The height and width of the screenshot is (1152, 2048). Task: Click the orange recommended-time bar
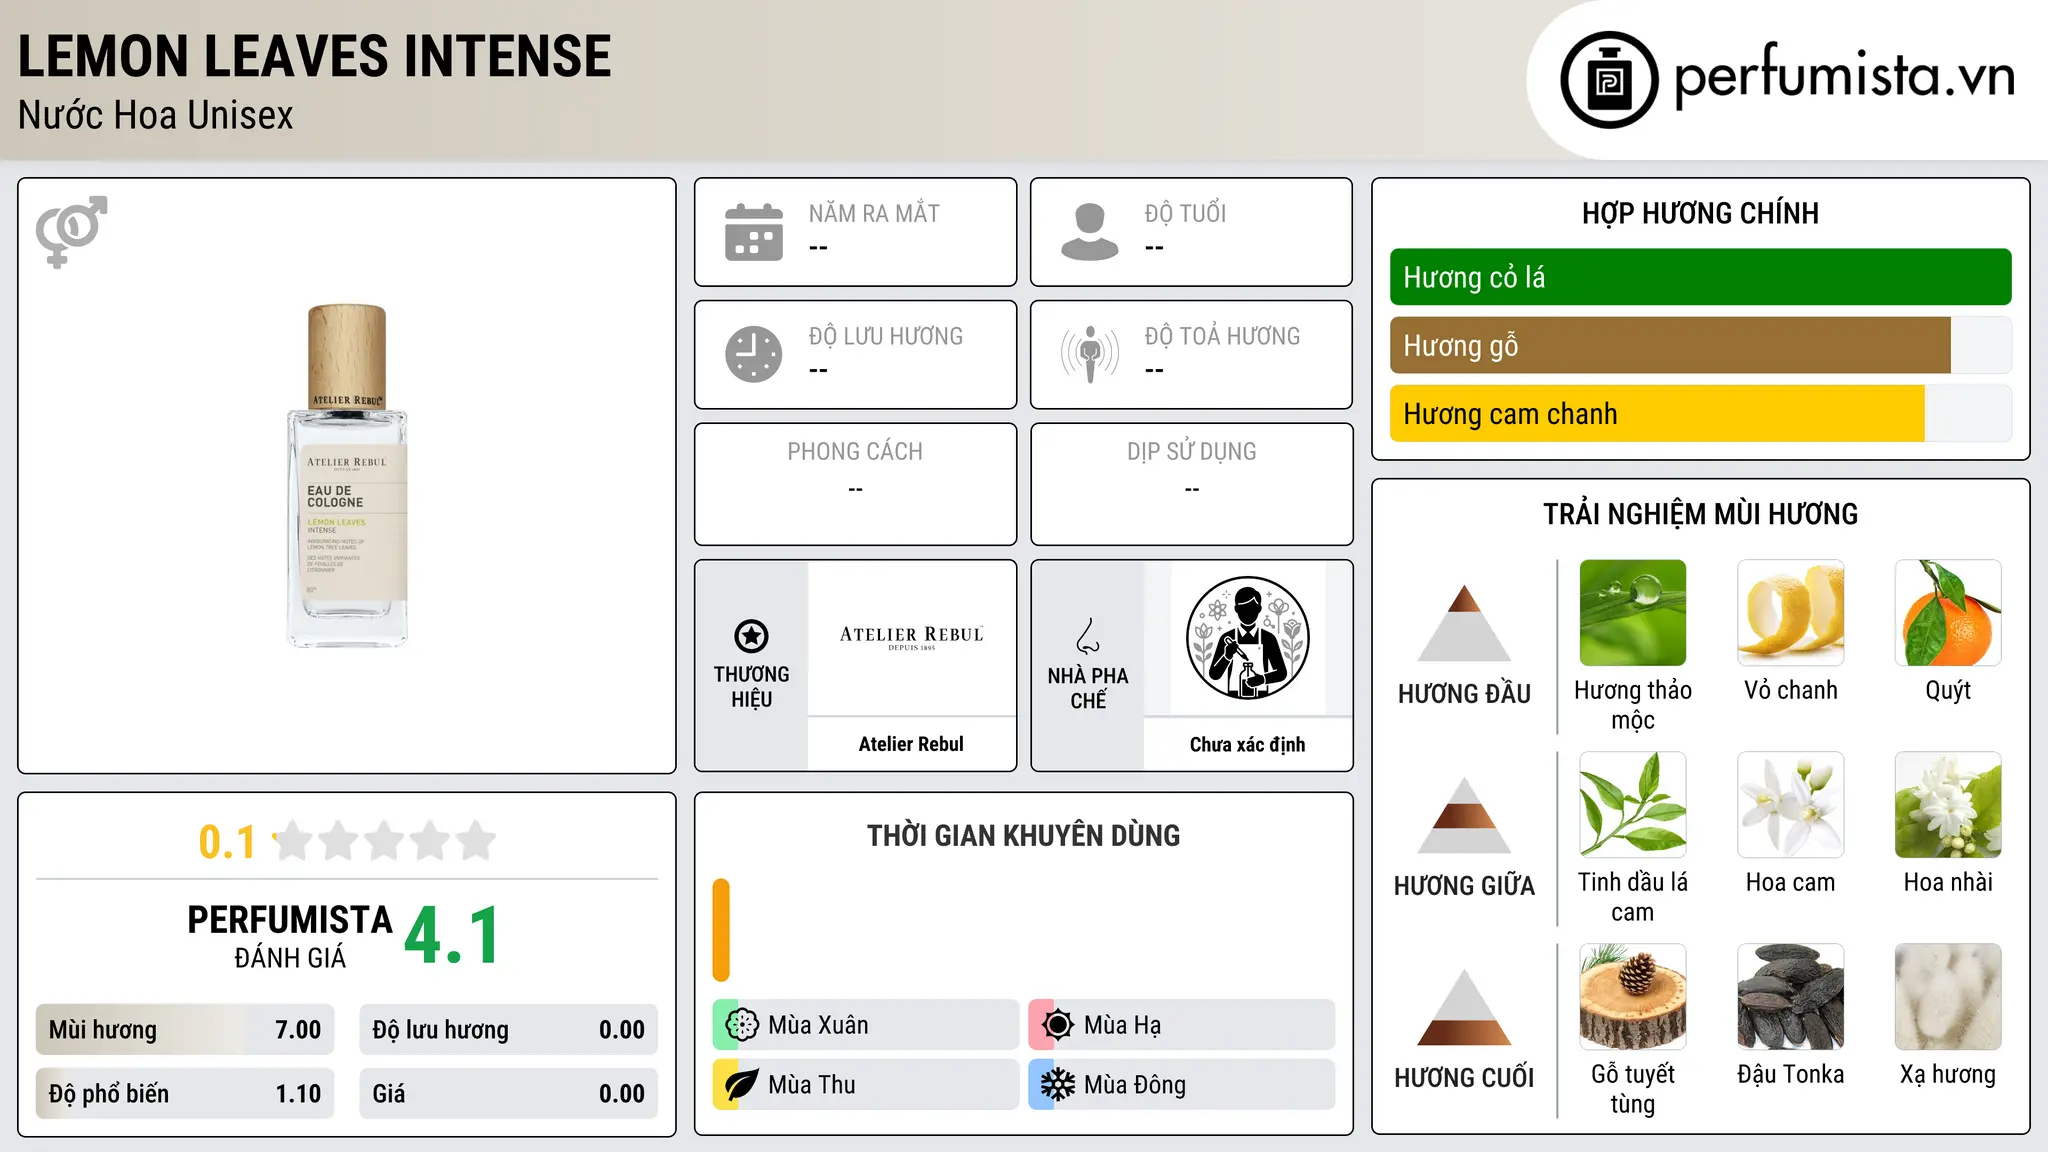(721, 930)
